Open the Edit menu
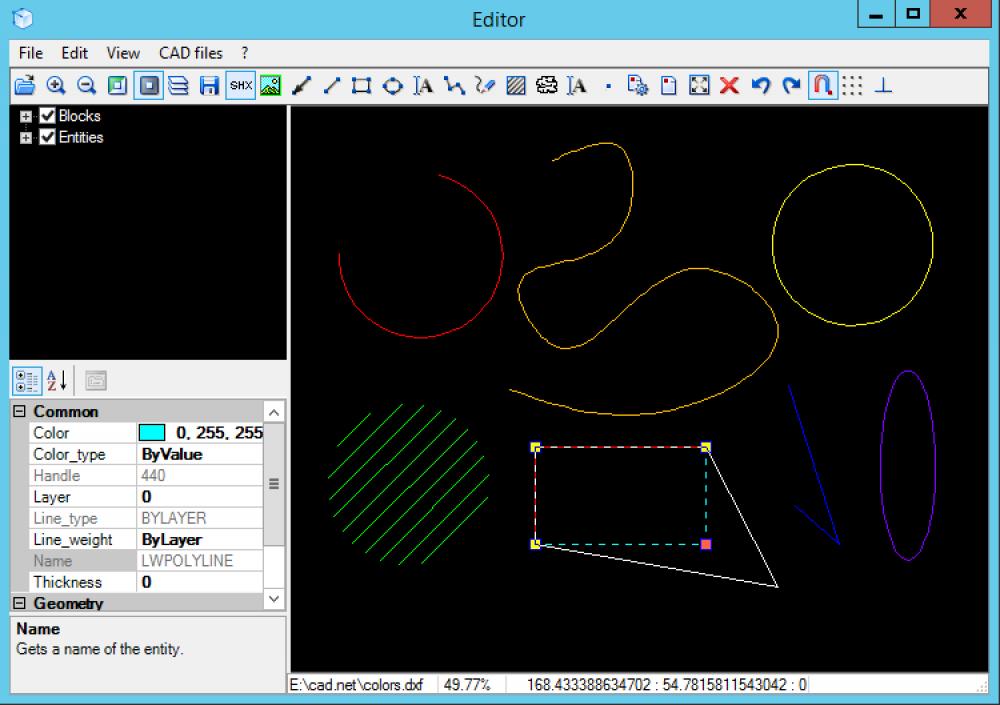 pyautogui.click(x=74, y=53)
